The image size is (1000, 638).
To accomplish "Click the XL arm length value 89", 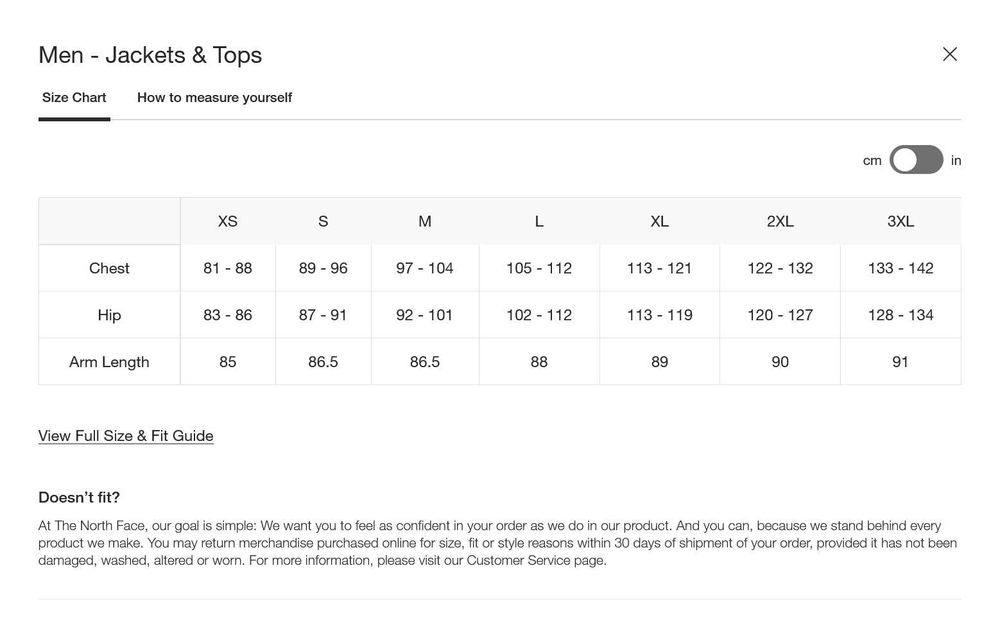I will point(659,362).
